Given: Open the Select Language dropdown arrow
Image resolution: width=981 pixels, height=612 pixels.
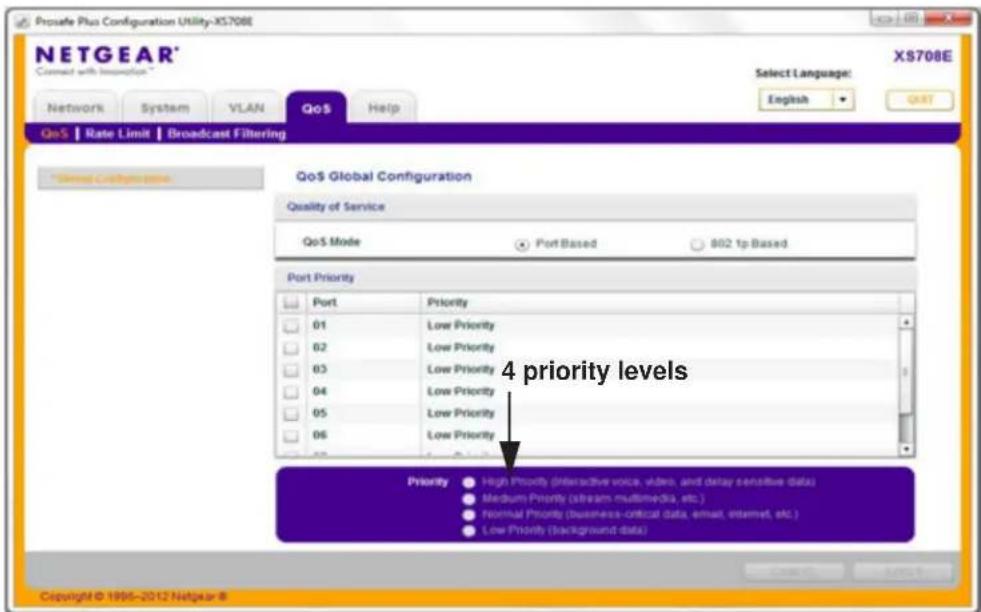Looking at the screenshot, I should point(843,100).
